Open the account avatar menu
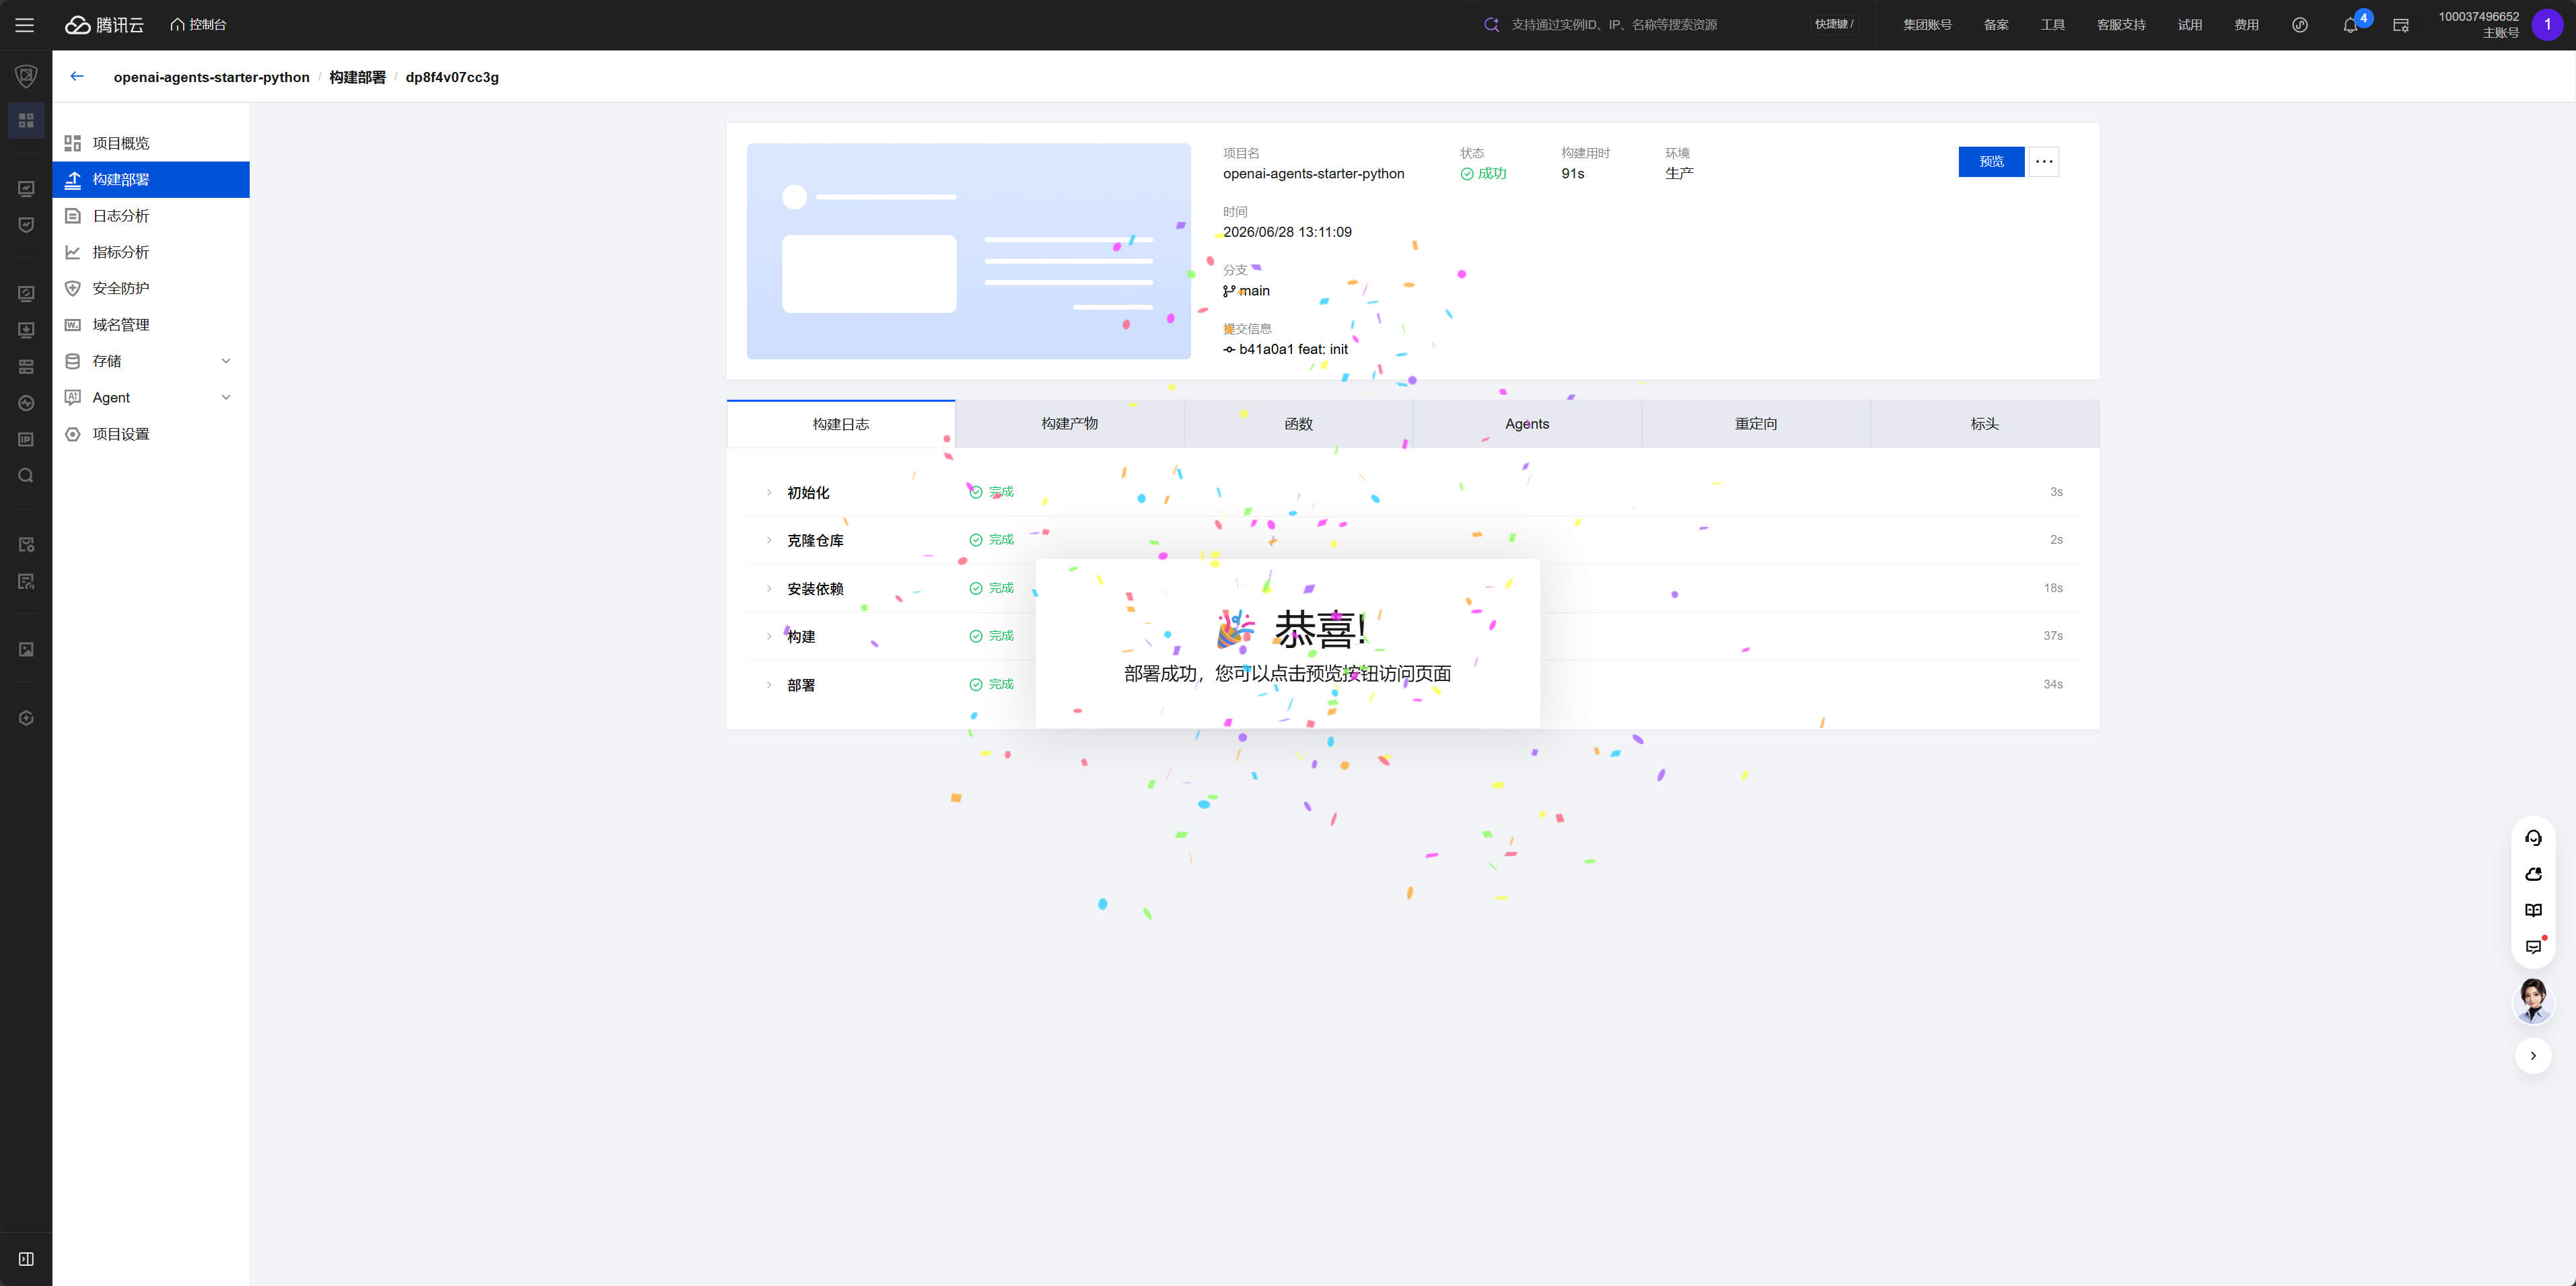This screenshot has width=2576, height=1286. (2547, 25)
